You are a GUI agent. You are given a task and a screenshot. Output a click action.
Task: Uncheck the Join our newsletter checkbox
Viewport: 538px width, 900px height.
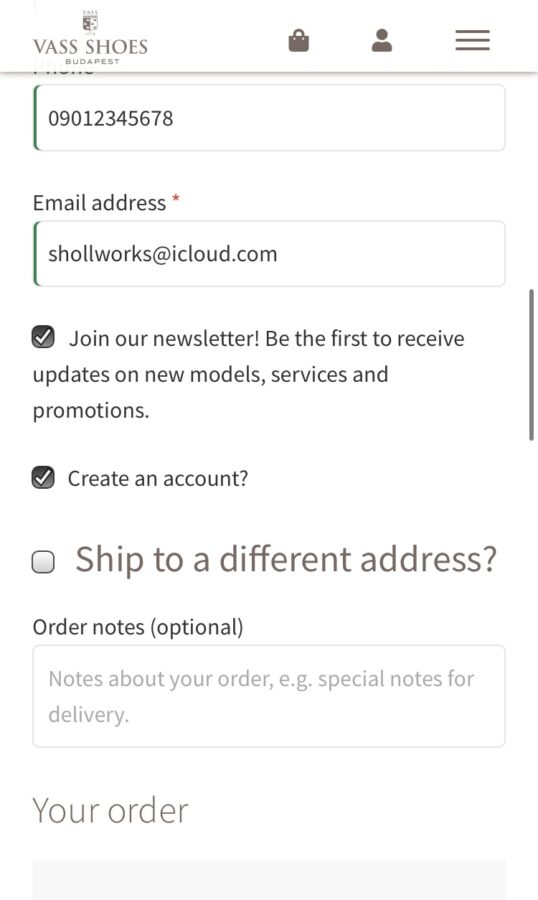click(x=43, y=337)
